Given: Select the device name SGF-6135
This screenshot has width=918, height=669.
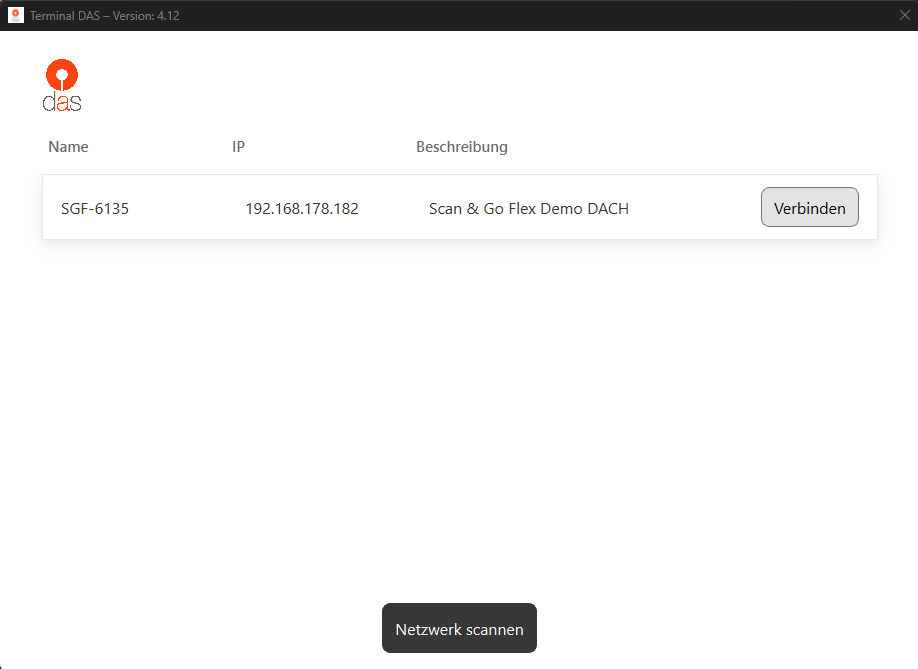Looking at the screenshot, I should (x=95, y=208).
